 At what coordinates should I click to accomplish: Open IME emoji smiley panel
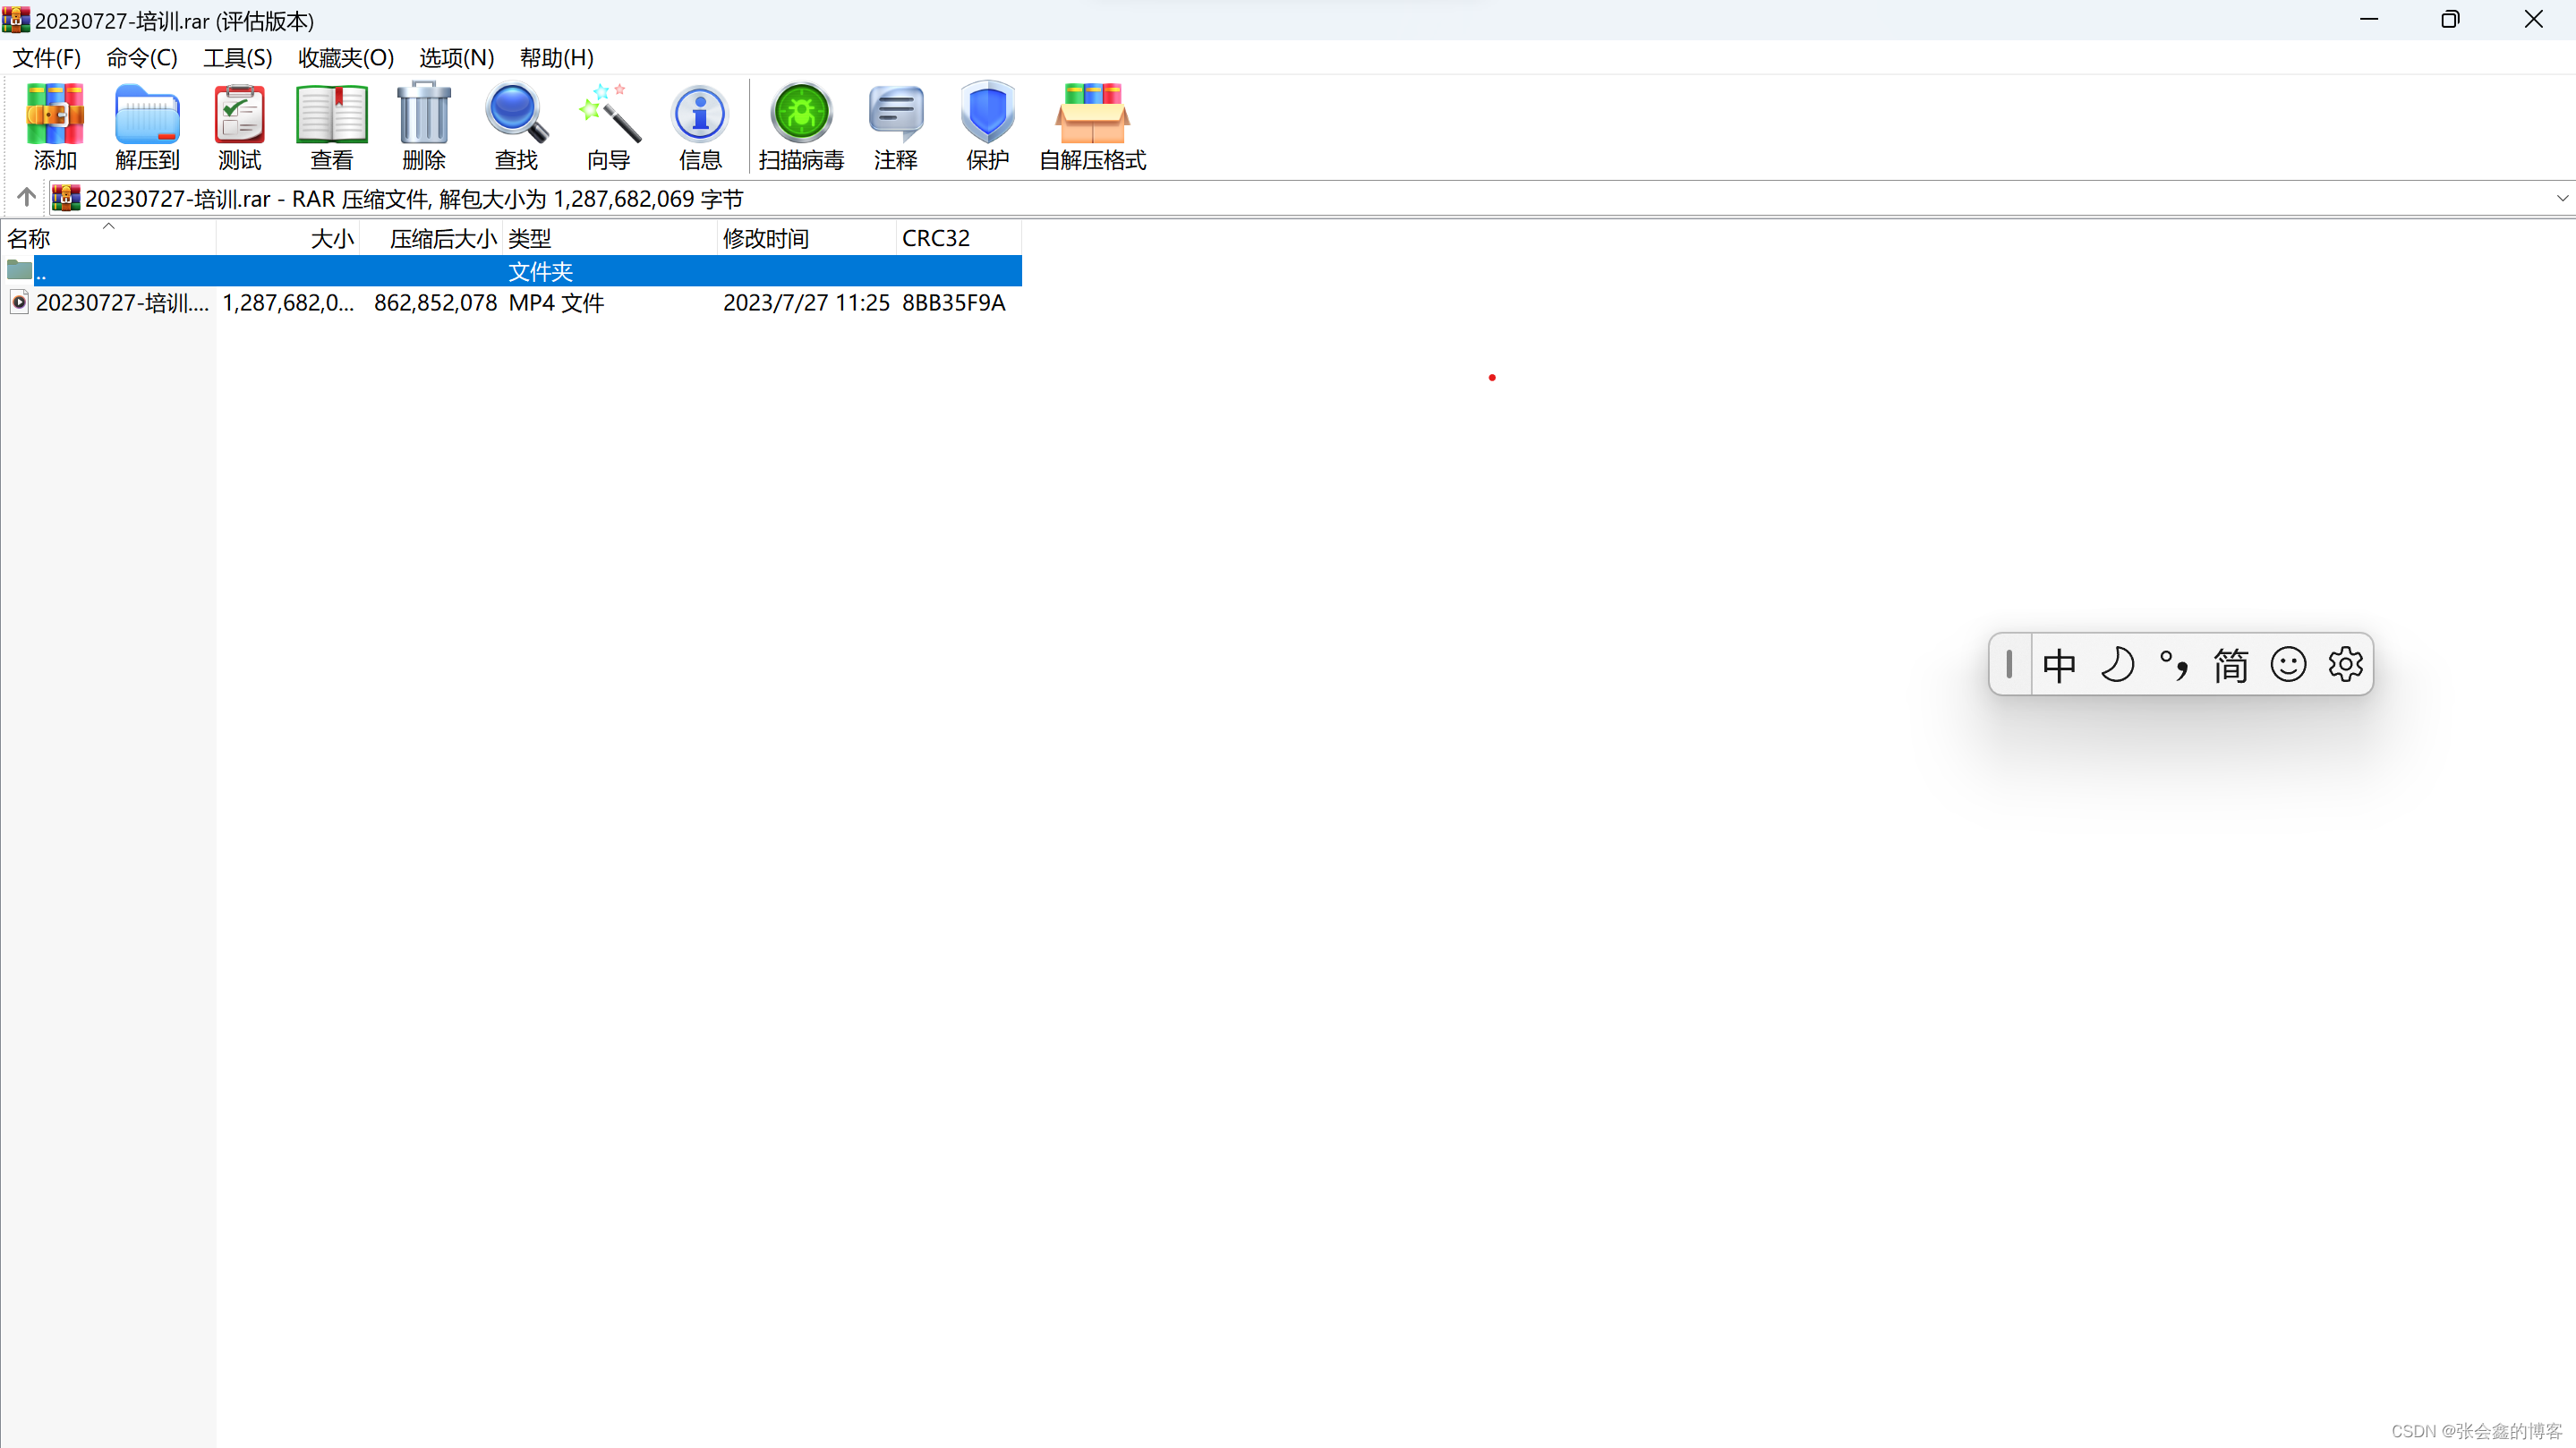[2288, 664]
